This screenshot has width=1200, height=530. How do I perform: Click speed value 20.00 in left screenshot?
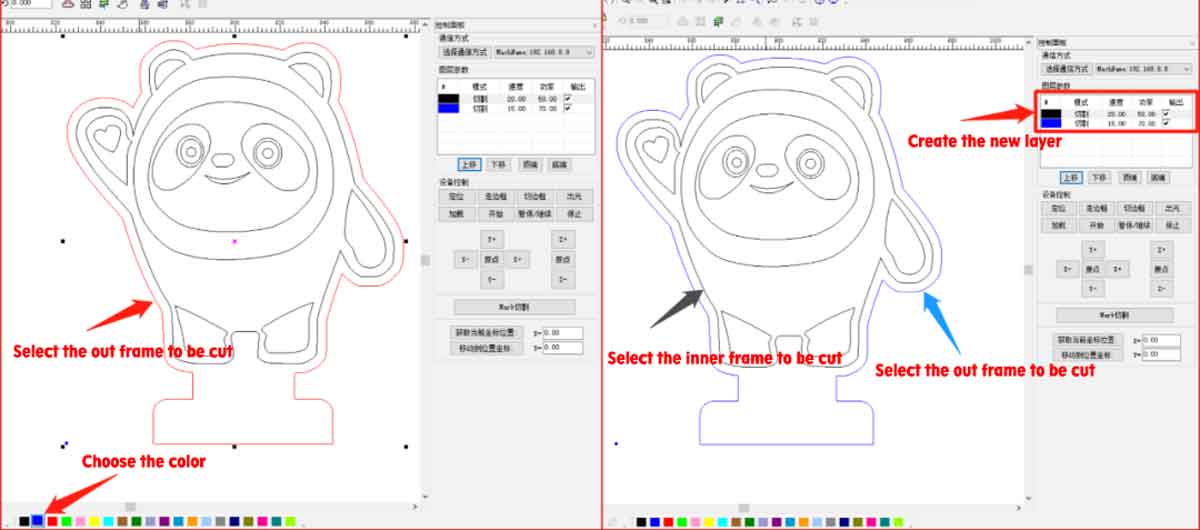pyautogui.click(x=517, y=98)
